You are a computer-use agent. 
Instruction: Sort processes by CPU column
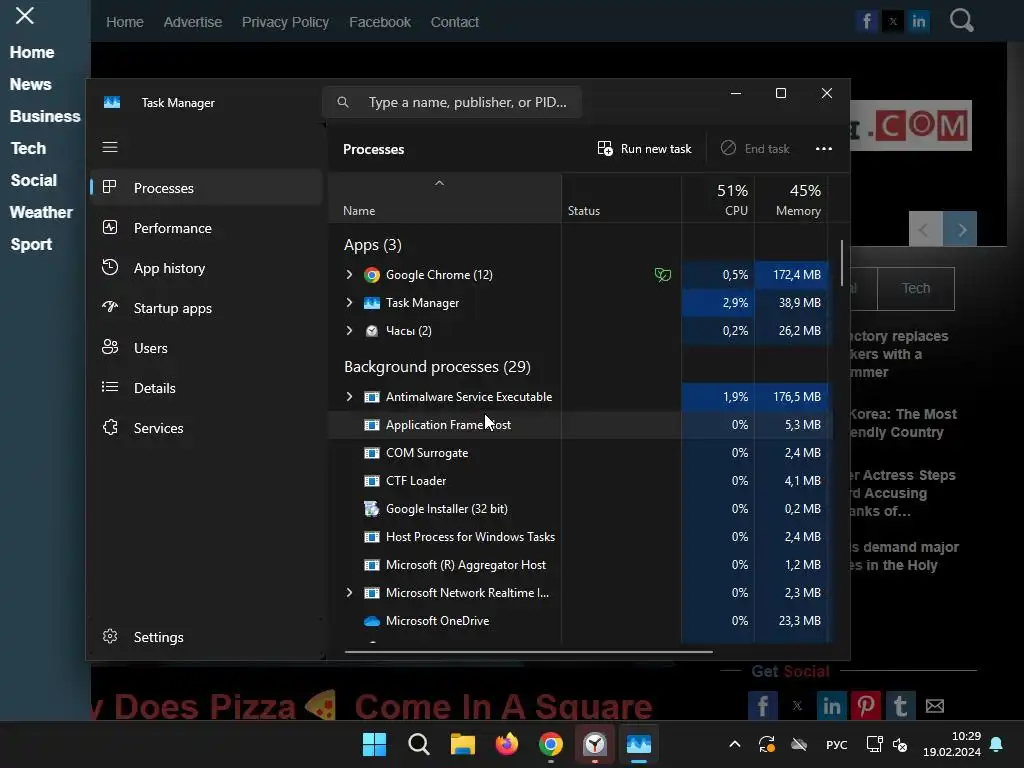(x=718, y=199)
